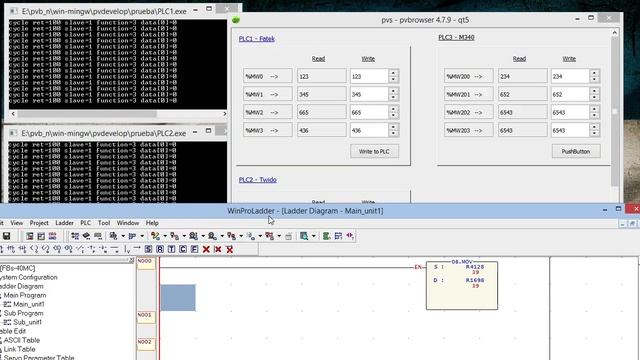Click the %MW201 write field showing 652
This screenshot has width=640, height=360.
(570, 94)
